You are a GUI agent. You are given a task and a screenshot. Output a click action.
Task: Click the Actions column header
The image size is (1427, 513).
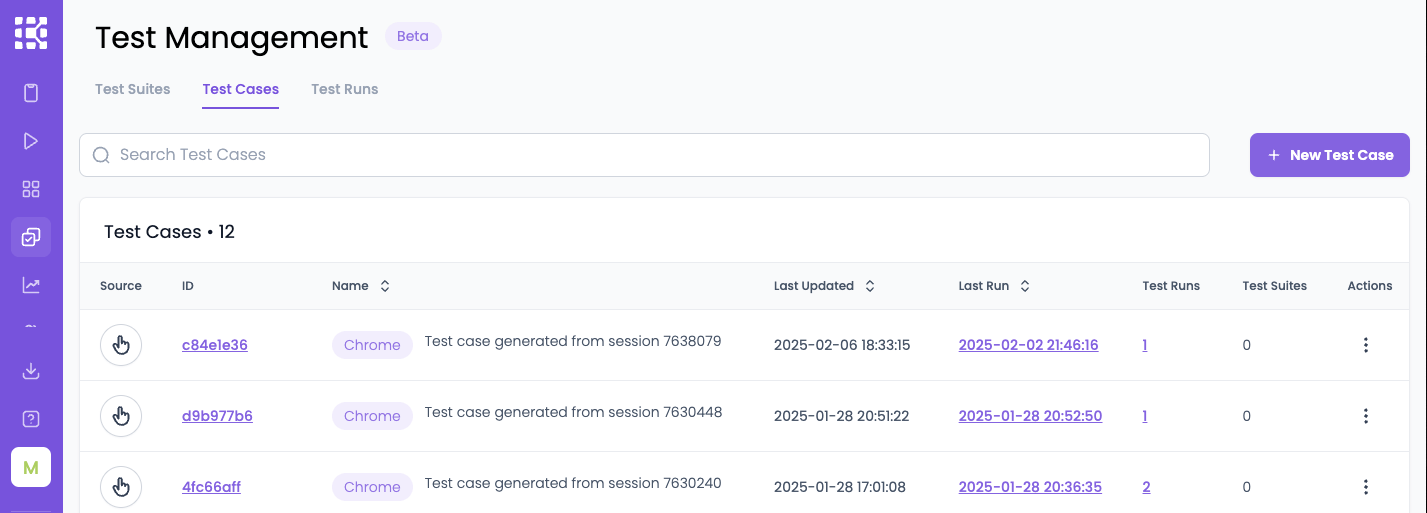1370,286
